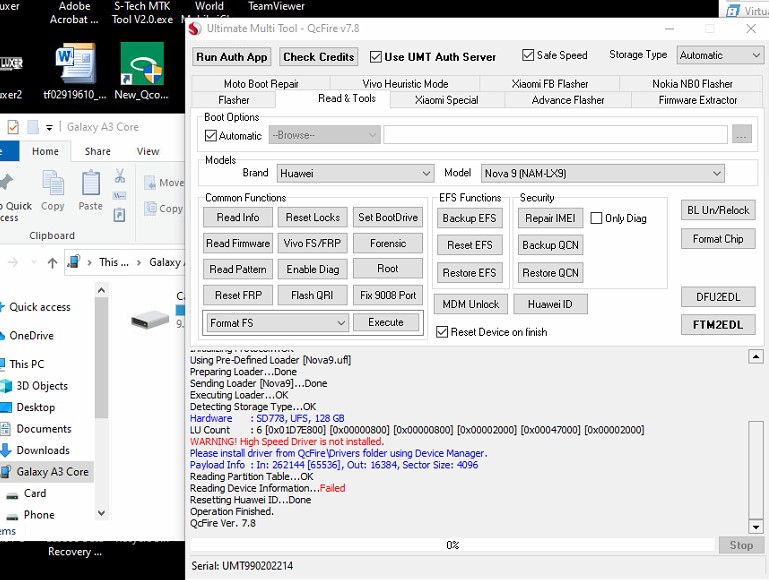
Task: Select Galaxy A3 Core in Explorer sidebar
Action: [x=47, y=472]
